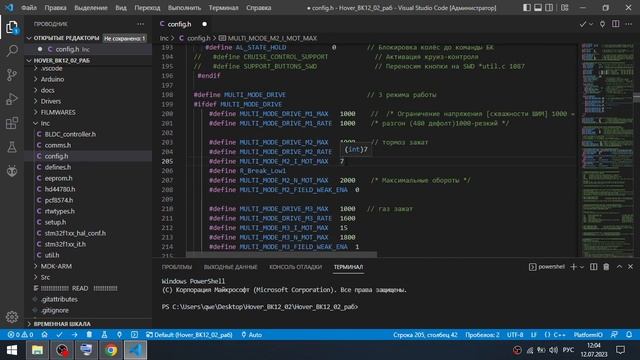The image size is (640, 360).
Task: Click PlatformIO Test flask icon in status bar
Action: tap(104, 335)
